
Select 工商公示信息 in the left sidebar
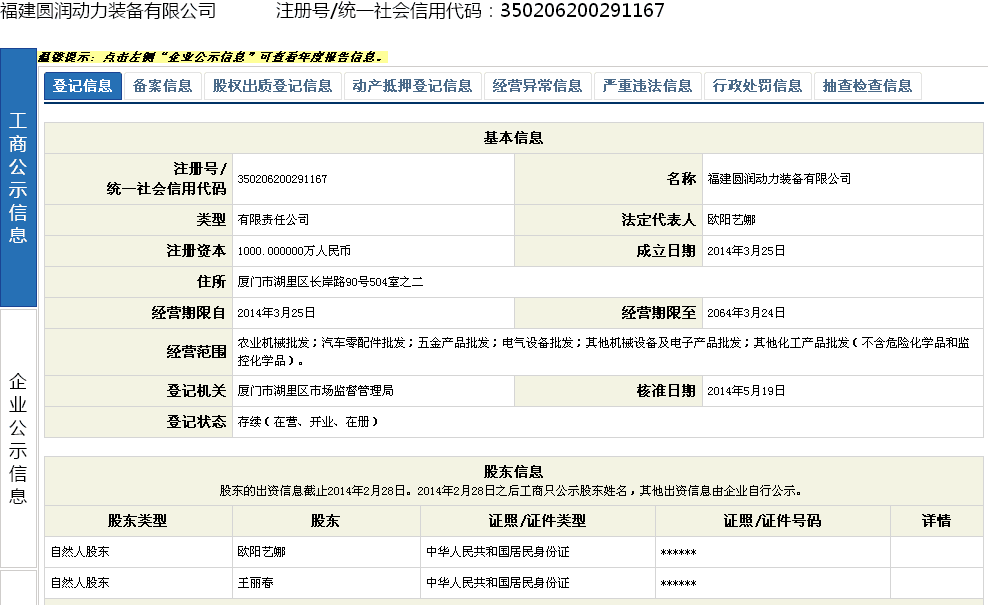tap(18, 178)
